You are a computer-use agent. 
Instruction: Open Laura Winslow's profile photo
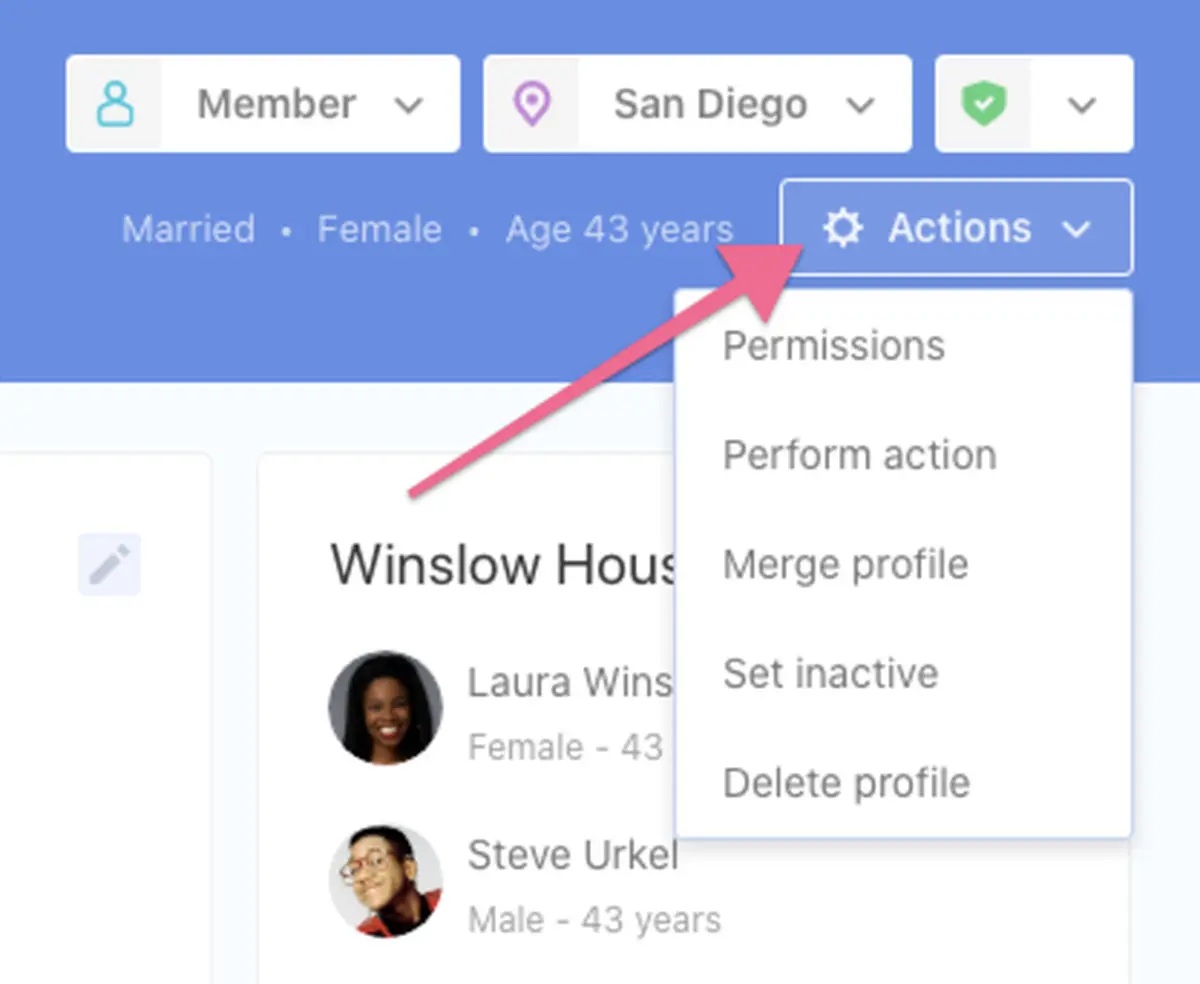[386, 708]
